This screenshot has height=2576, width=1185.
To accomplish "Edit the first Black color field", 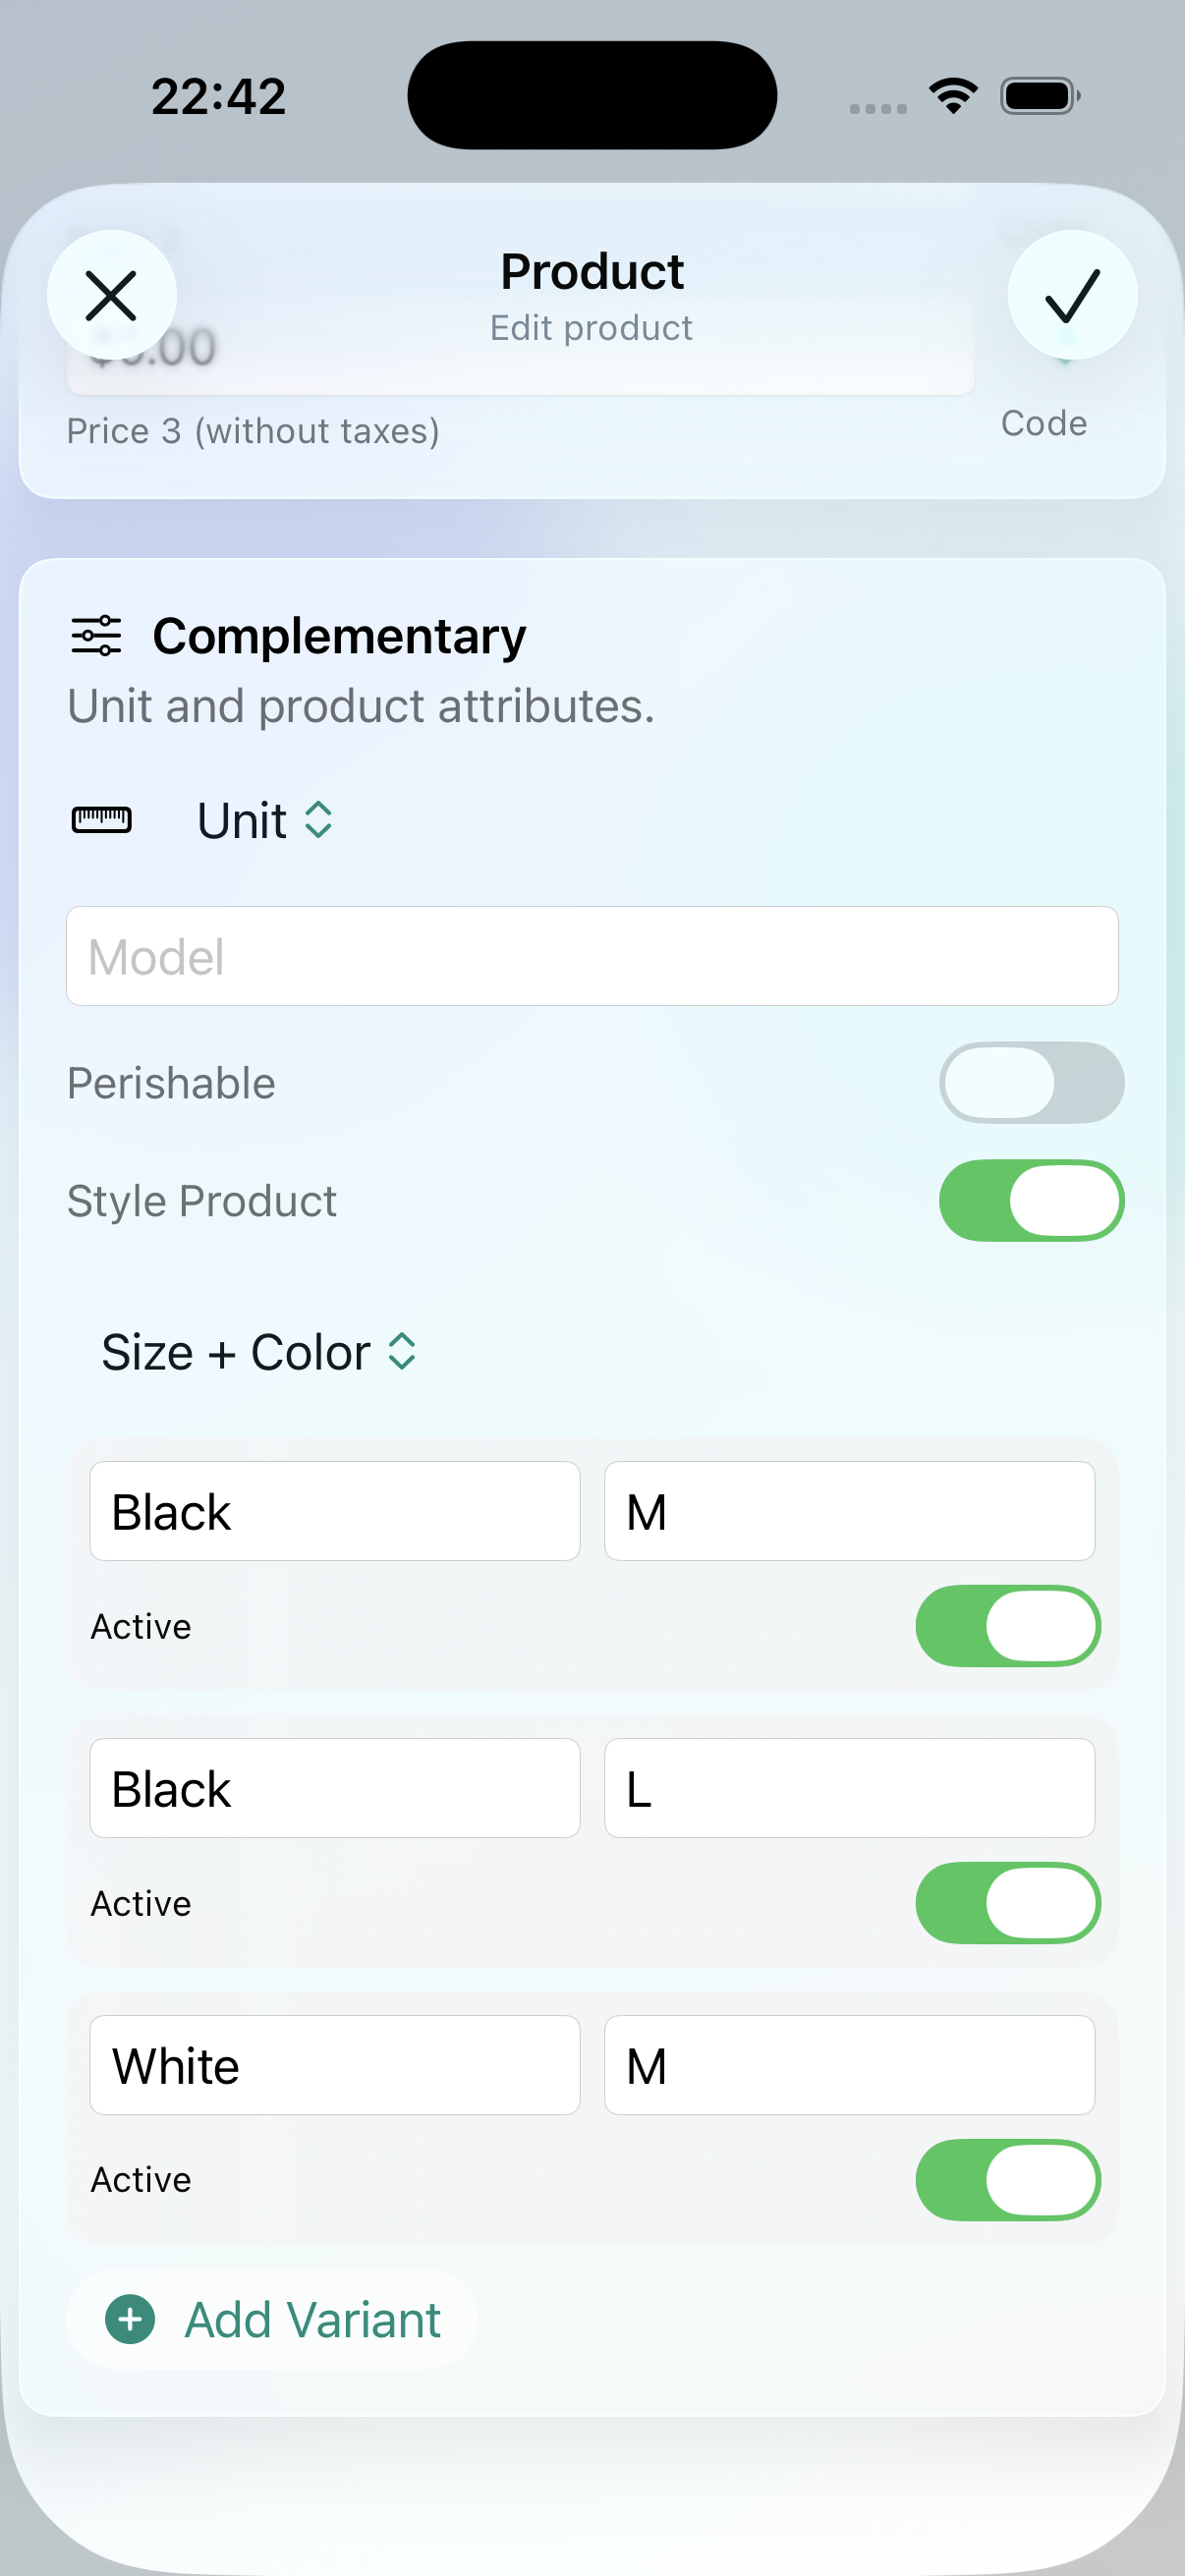I will 335,1511.
